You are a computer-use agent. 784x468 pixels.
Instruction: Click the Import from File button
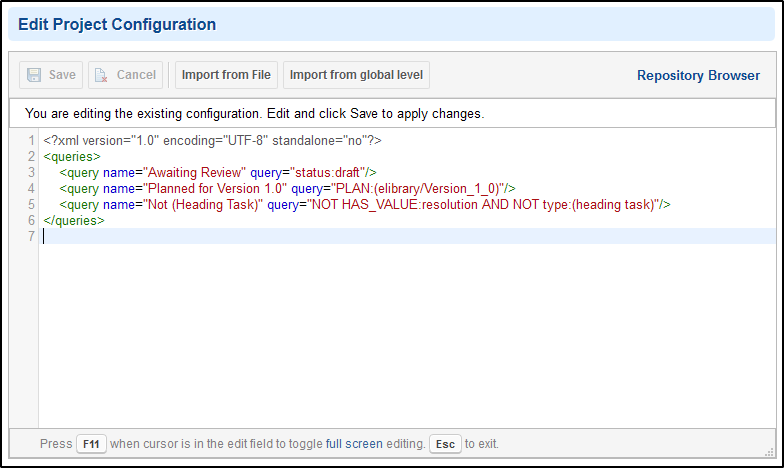(226, 75)
